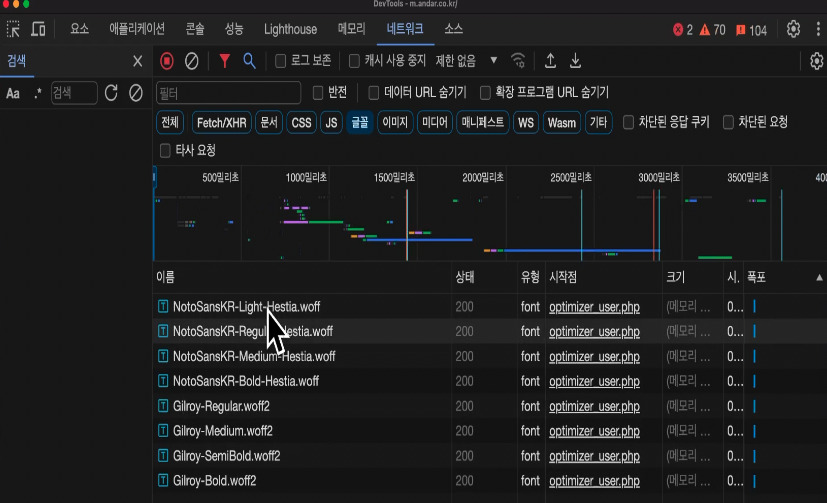Clear the network log
Screen dimensions: 827x503
pos(191,61)
